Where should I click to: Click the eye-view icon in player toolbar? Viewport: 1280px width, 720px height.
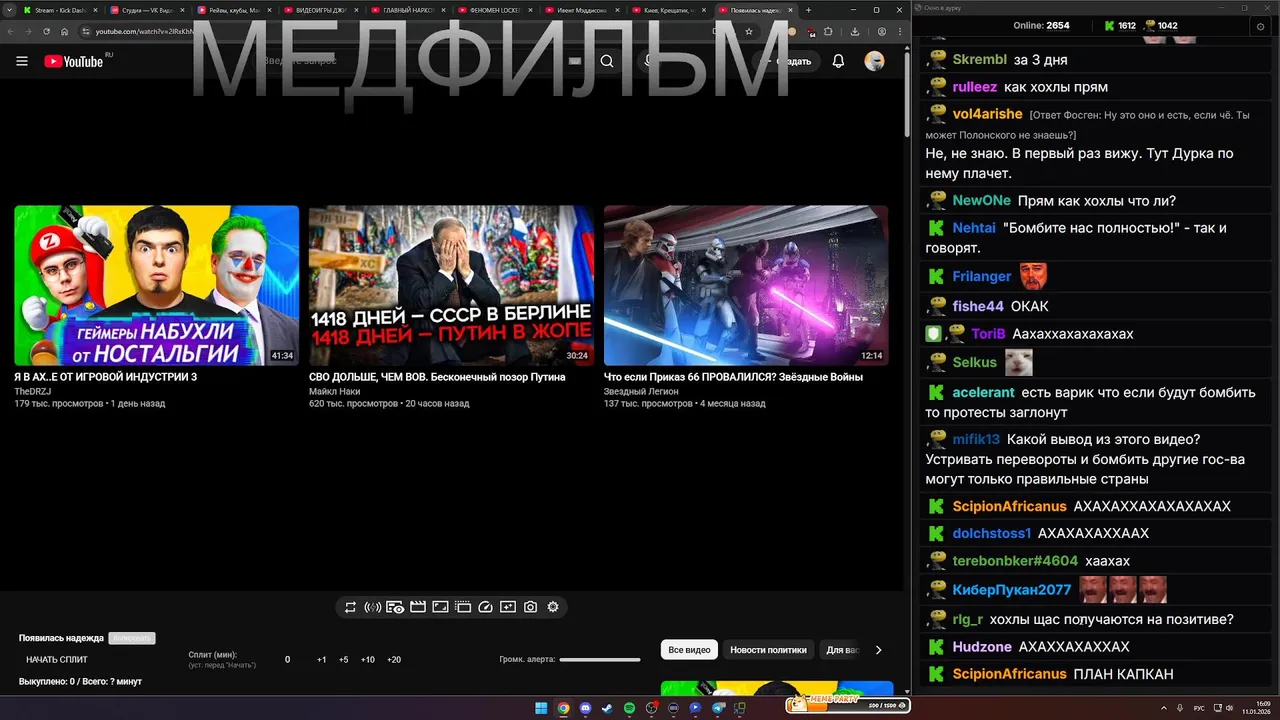395,607
